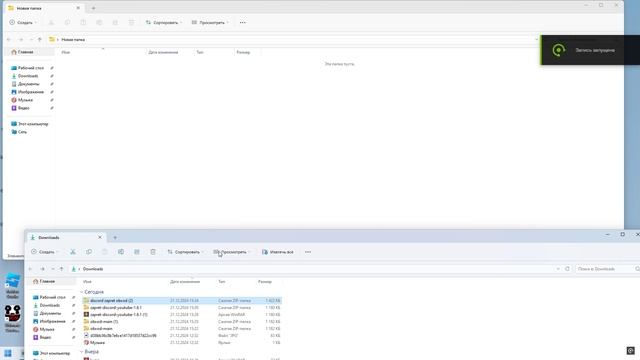
Task: Add new tab in Downloads window
Action: coord(115,238)
